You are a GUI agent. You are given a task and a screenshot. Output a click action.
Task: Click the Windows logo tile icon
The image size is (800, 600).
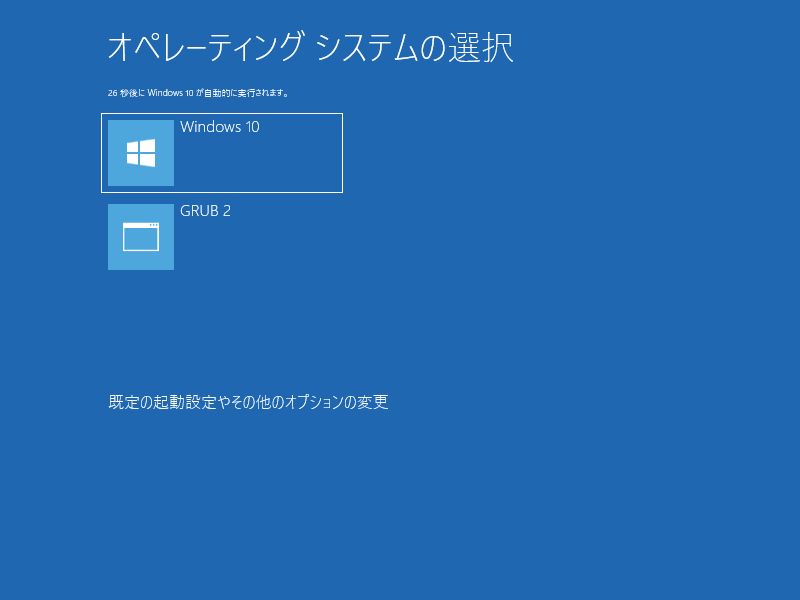[141, 153]
